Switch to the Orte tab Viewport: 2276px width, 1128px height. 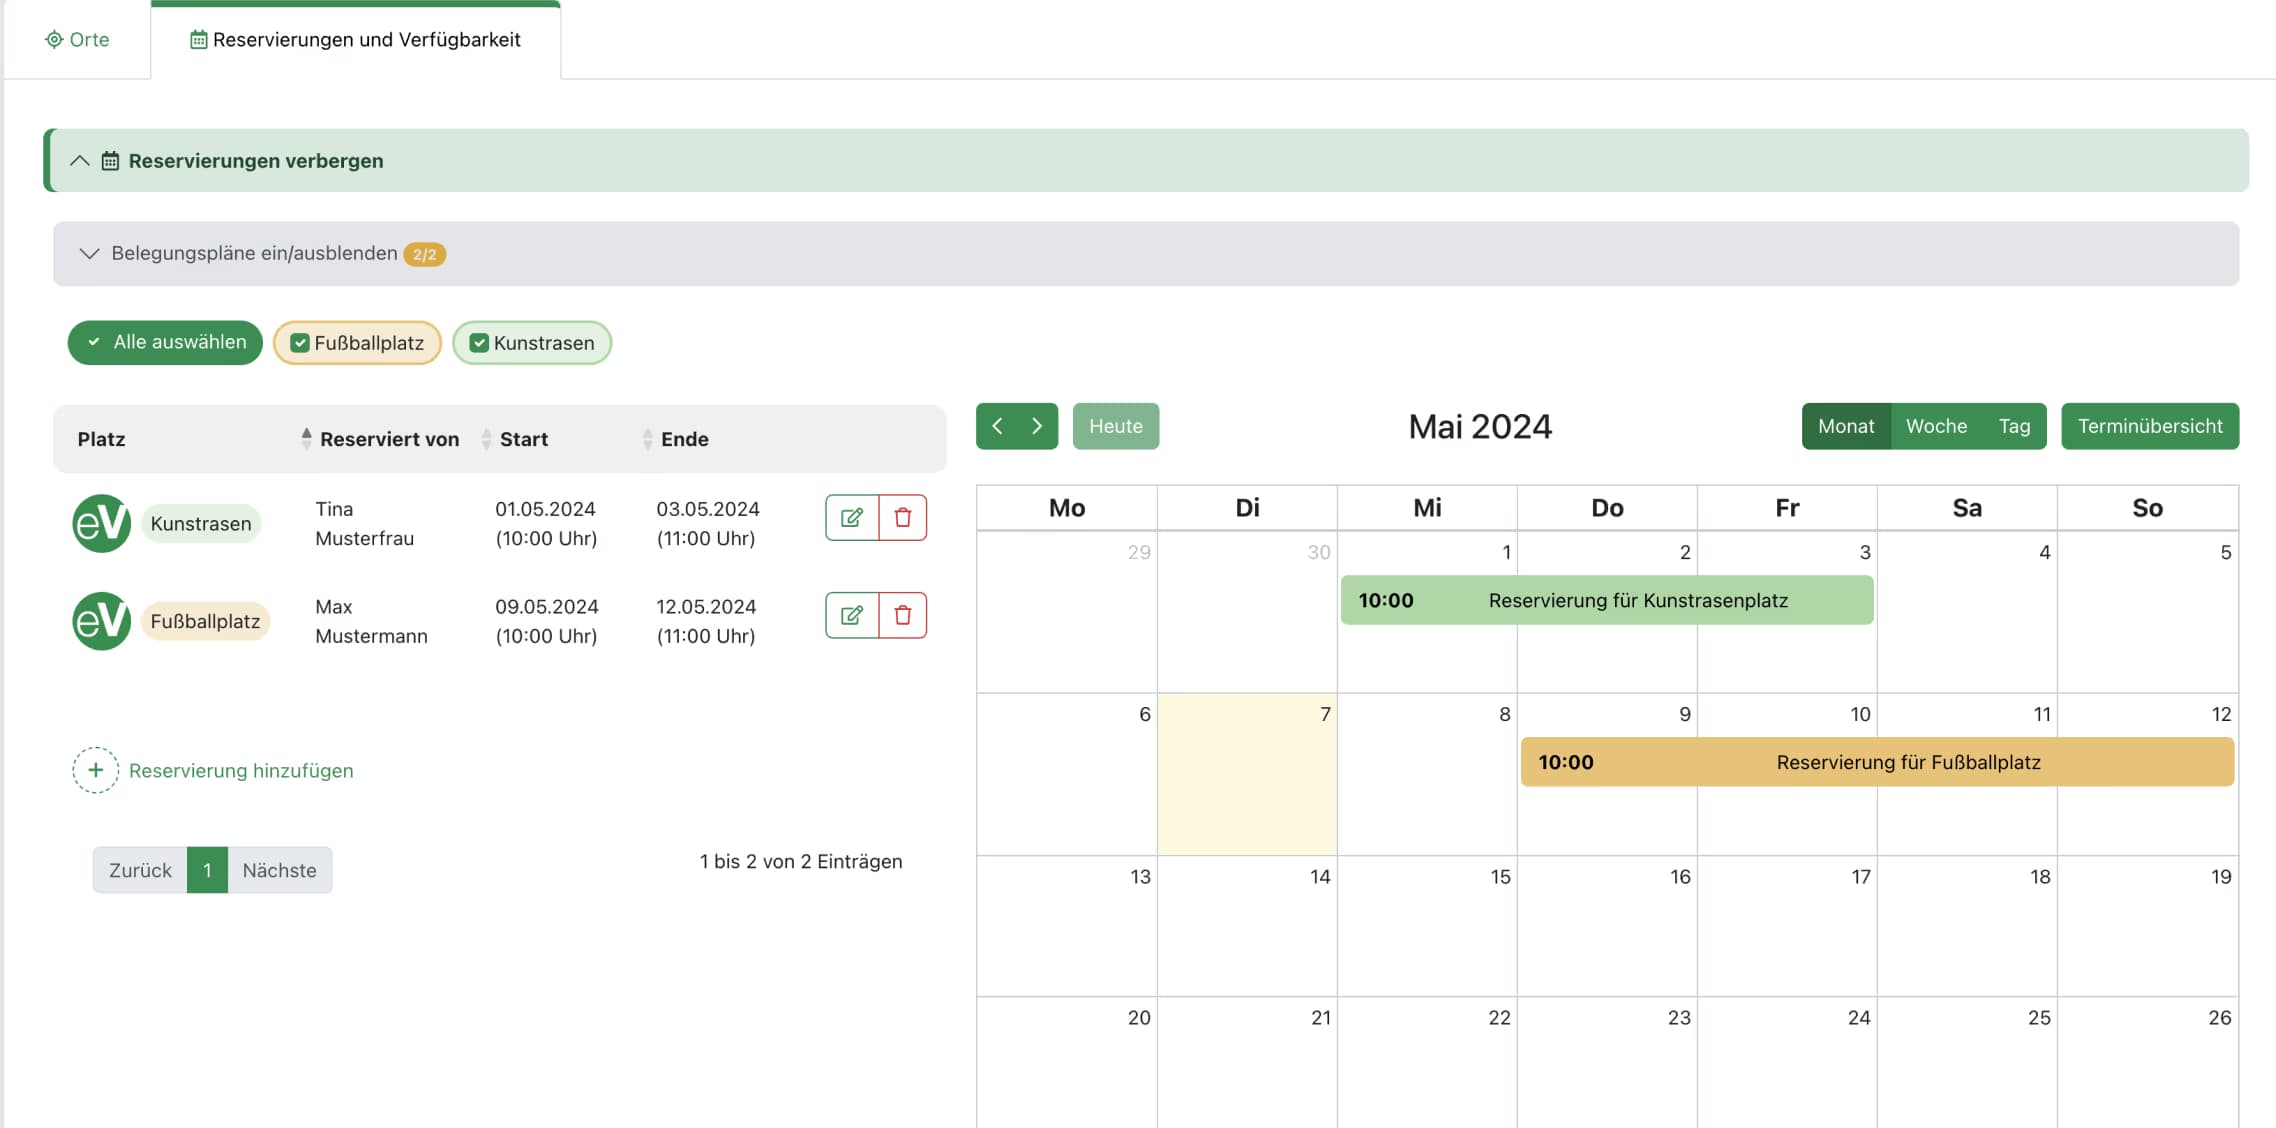[x=77, y=40]
